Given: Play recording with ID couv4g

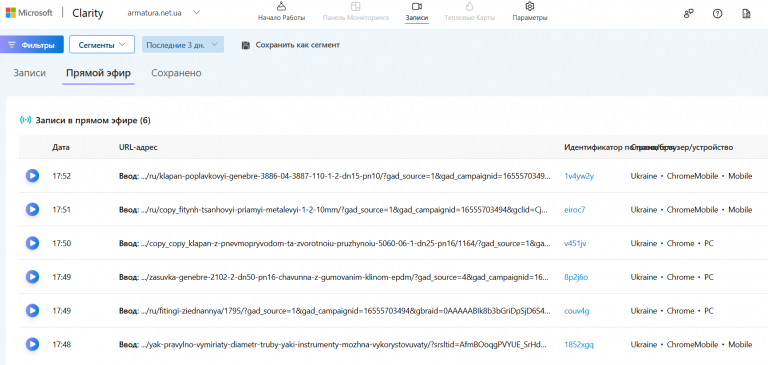Looking at the screenshot, I should (x=32, y=311).
